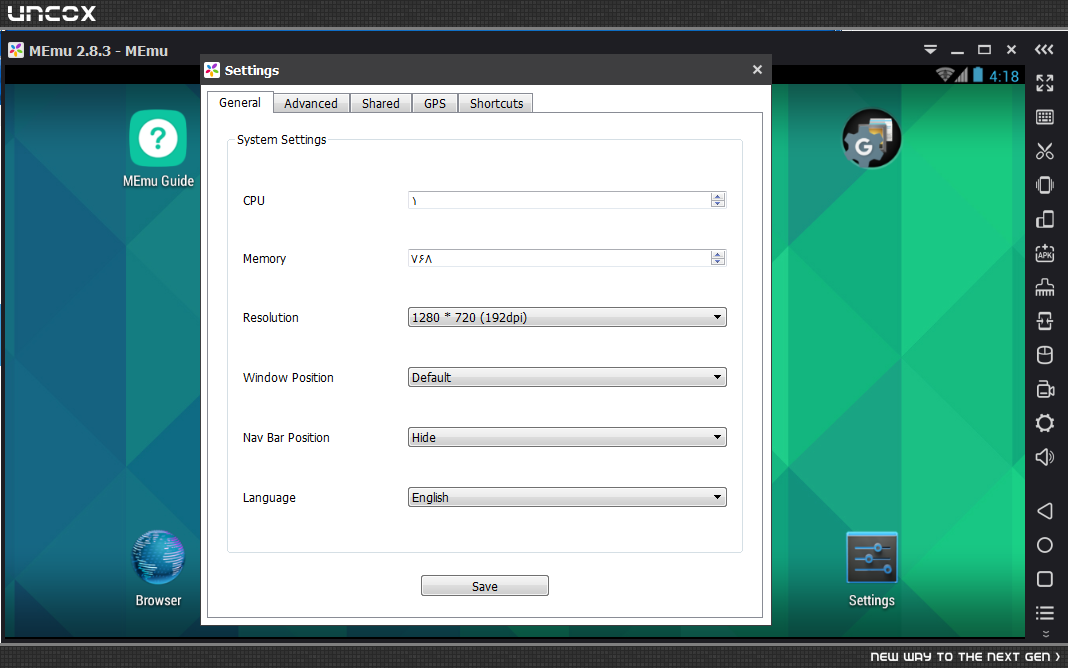
Task: Switch to the Shared tab
Action: click(381, 104)
